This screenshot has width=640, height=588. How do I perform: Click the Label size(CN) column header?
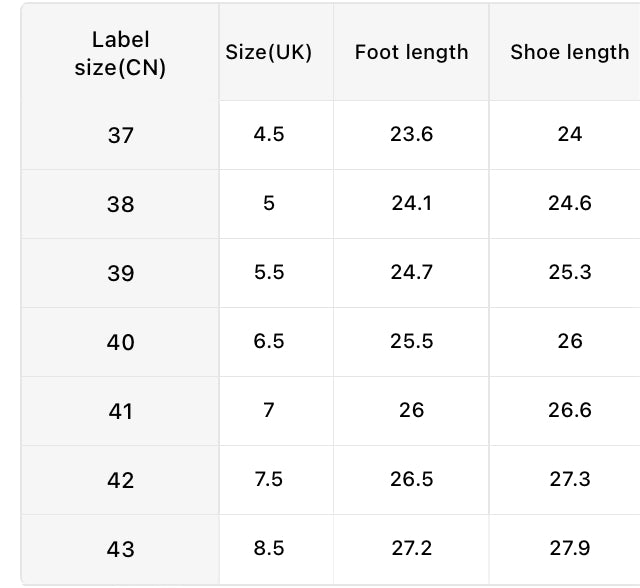[120, 53]
